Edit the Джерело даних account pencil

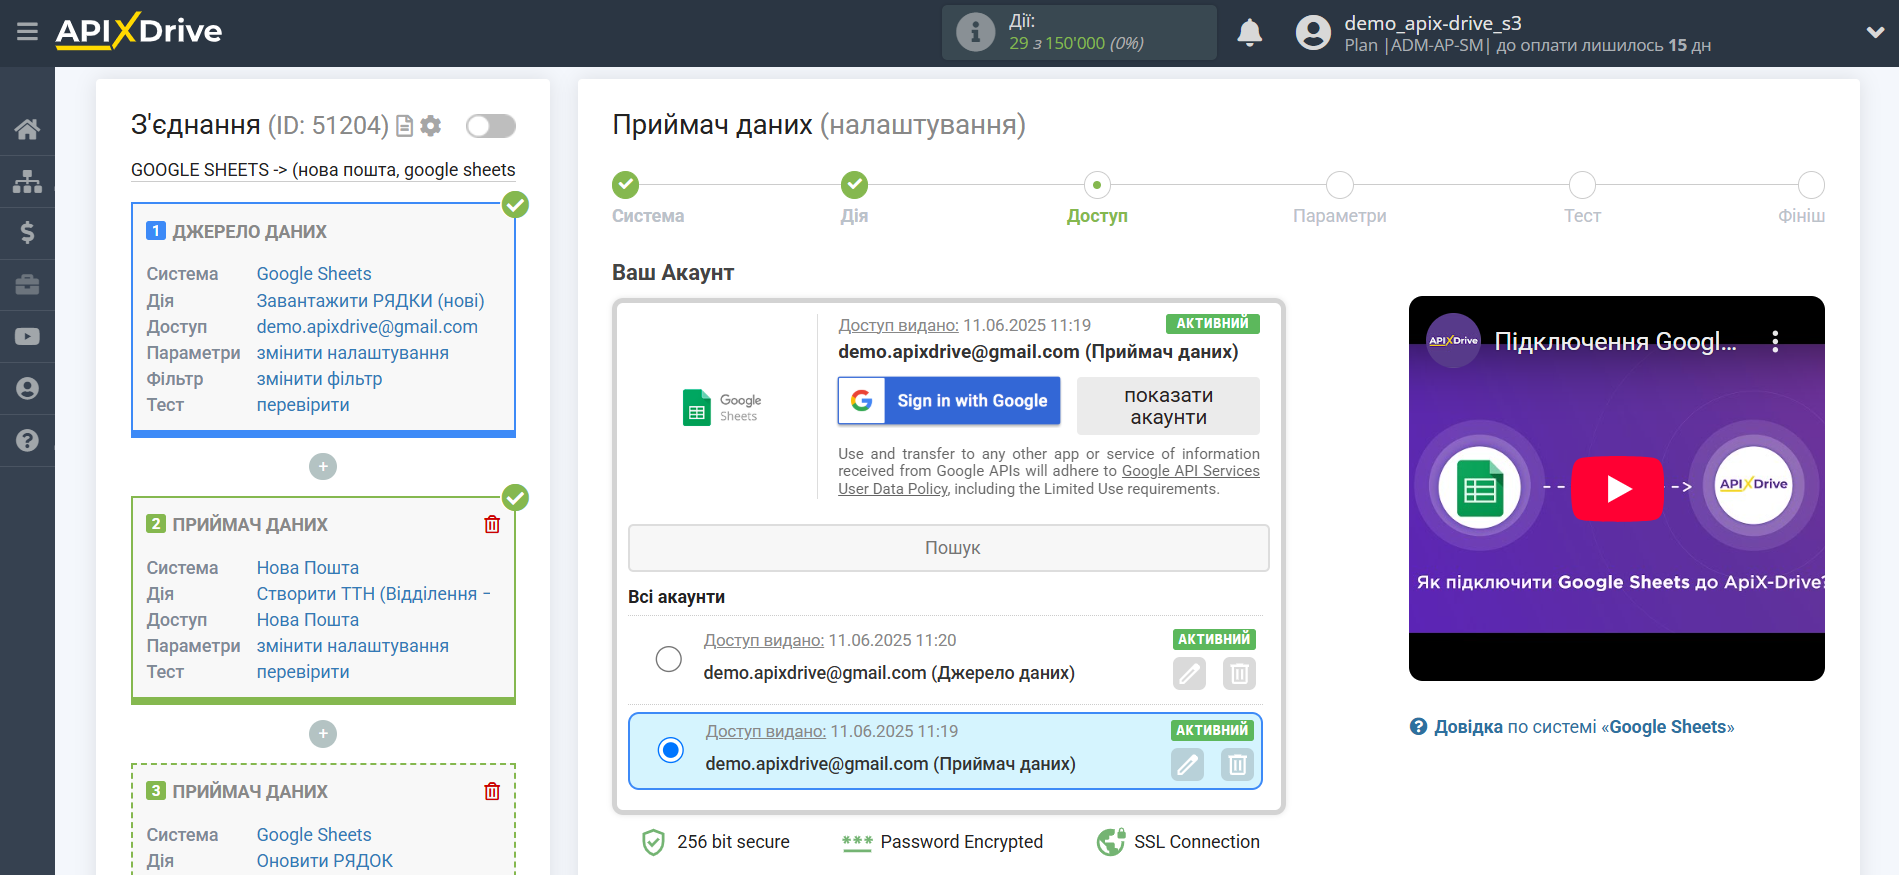click(x=1189, y=674)
